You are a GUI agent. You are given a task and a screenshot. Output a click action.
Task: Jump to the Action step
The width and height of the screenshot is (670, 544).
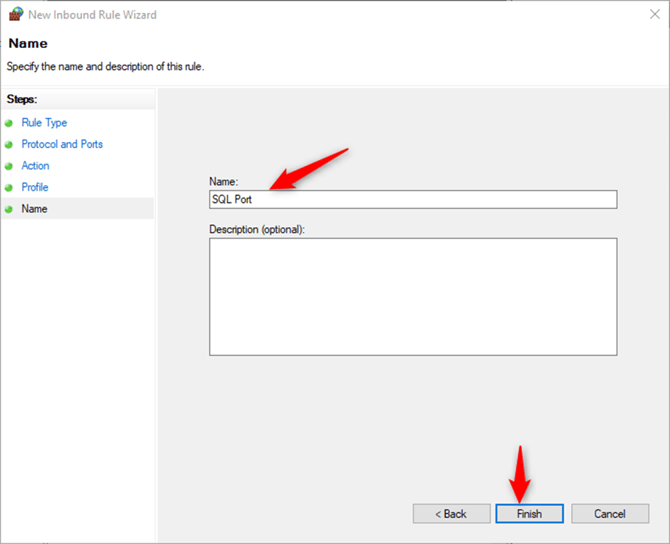pos(35,166)
